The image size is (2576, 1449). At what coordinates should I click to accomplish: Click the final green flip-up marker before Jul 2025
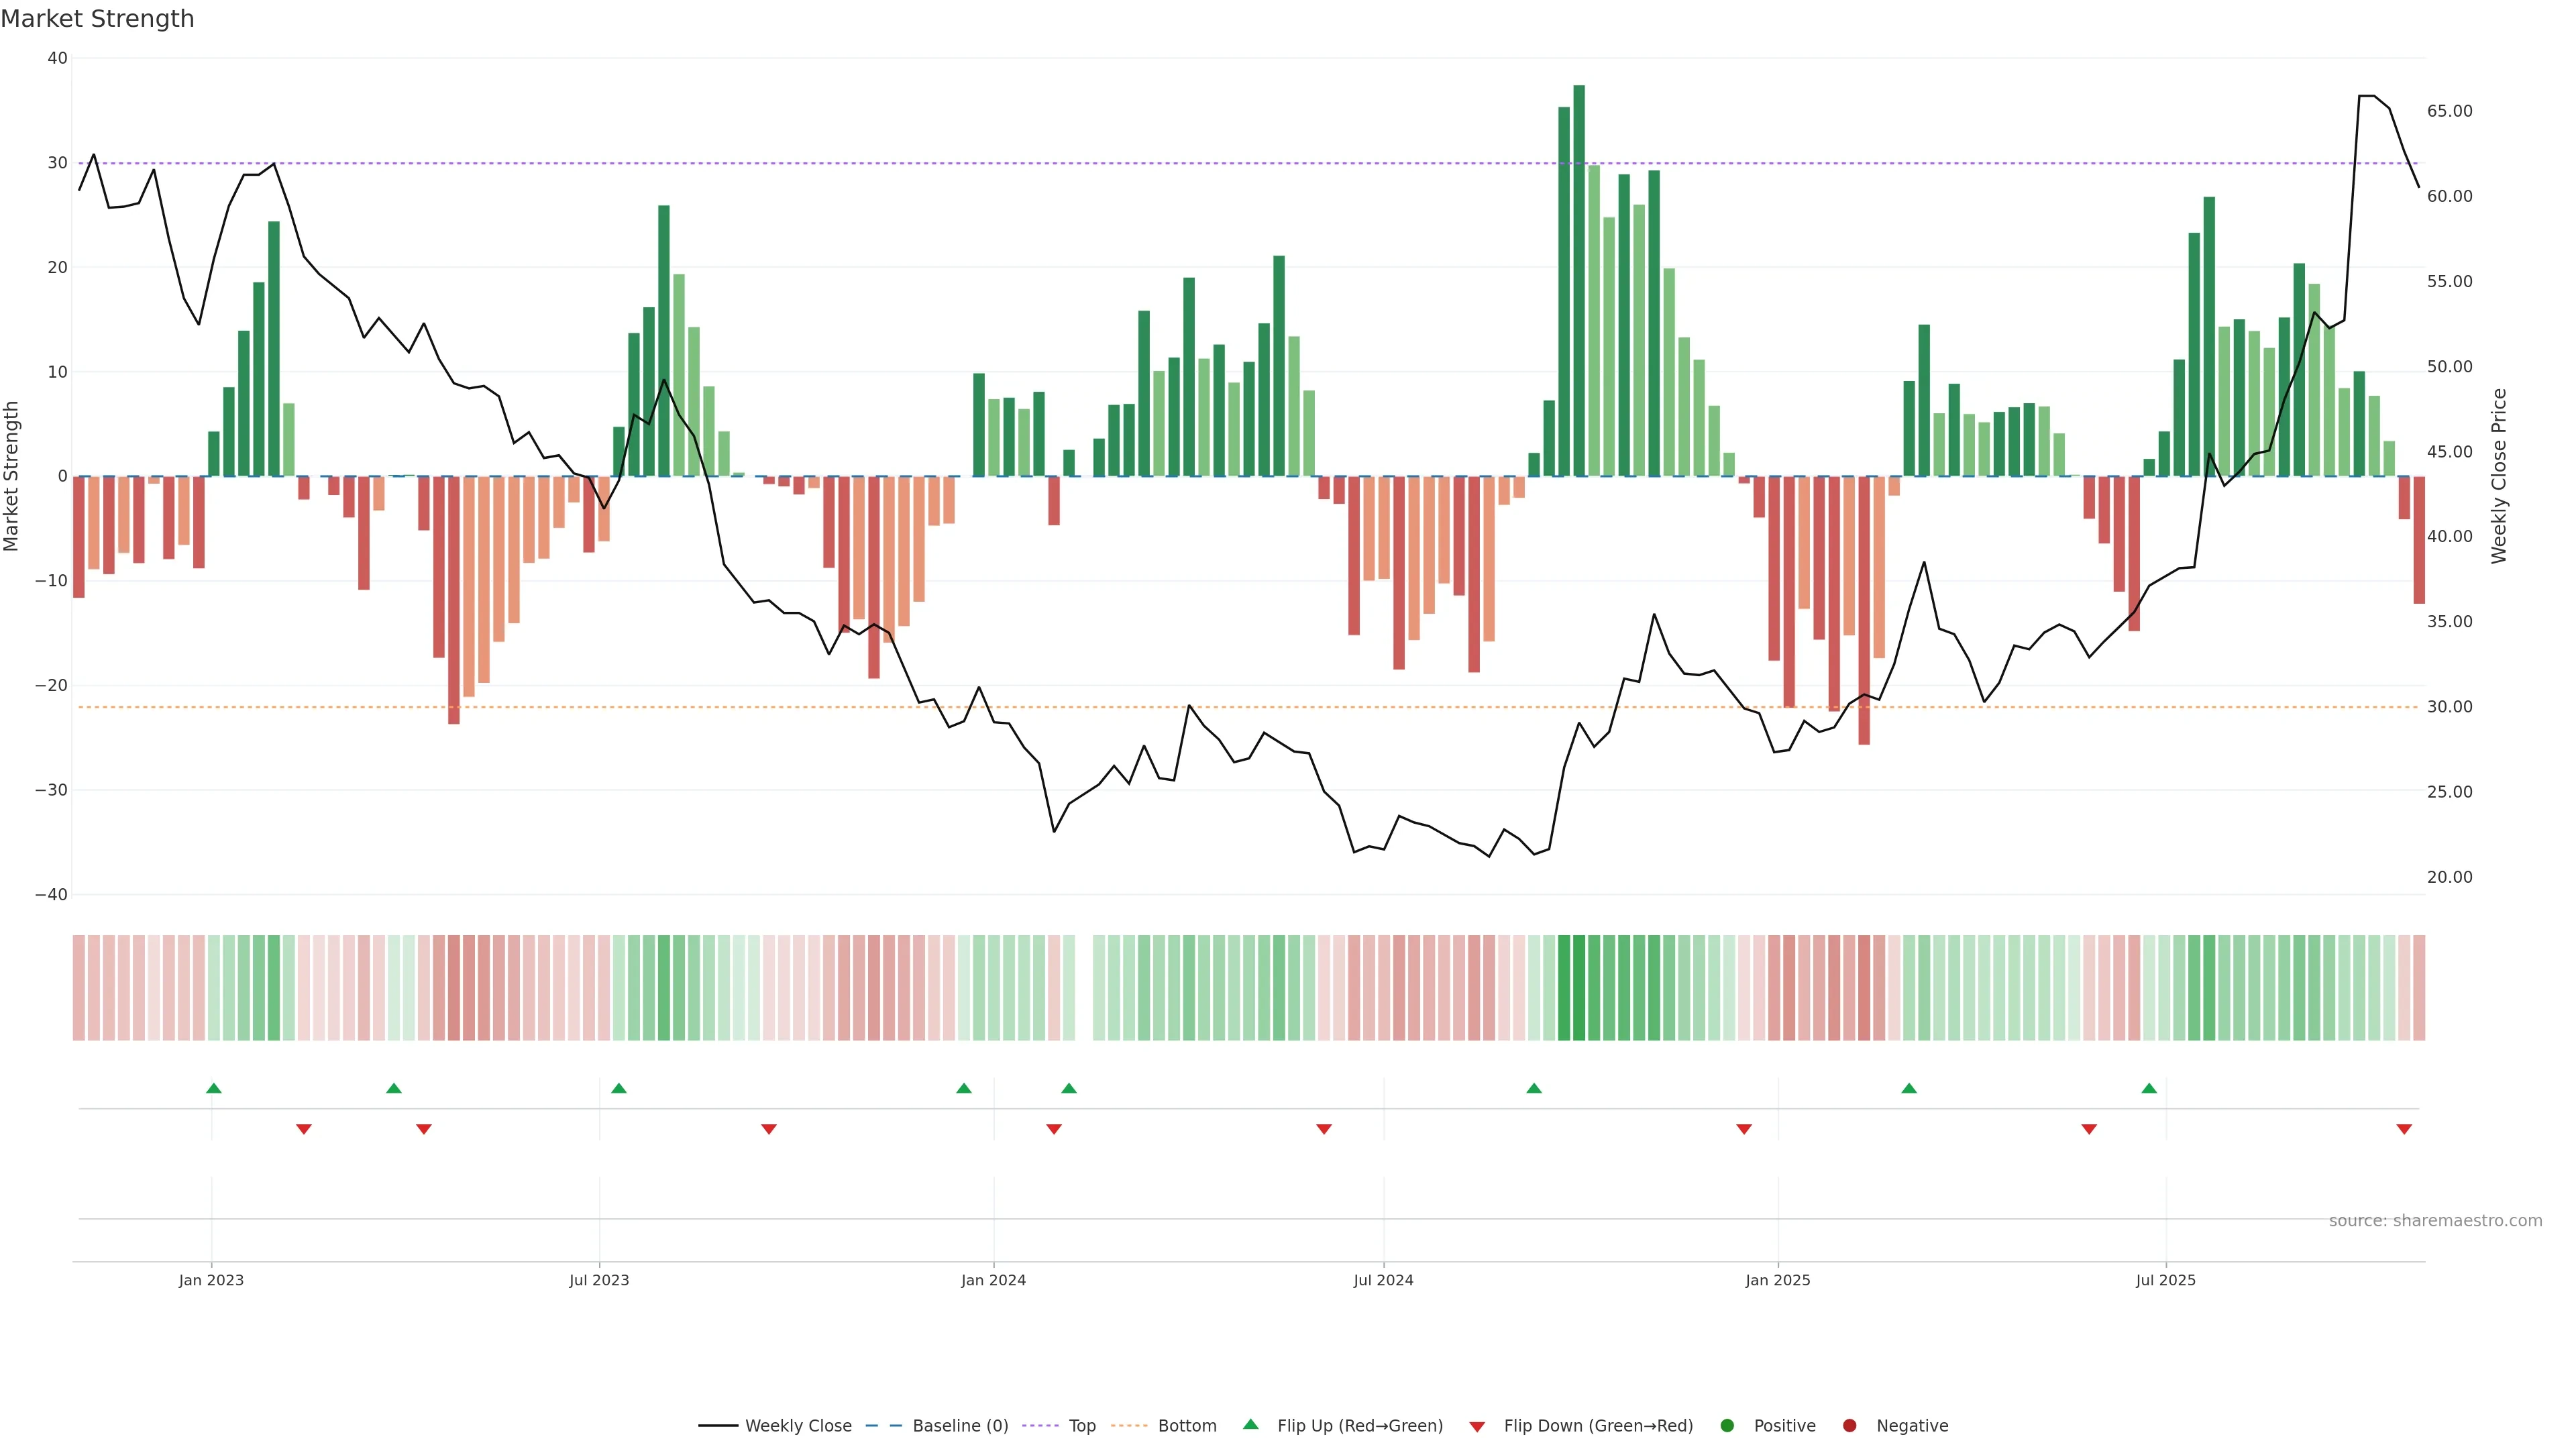pyautogui.click(x=2149, y=1088)
